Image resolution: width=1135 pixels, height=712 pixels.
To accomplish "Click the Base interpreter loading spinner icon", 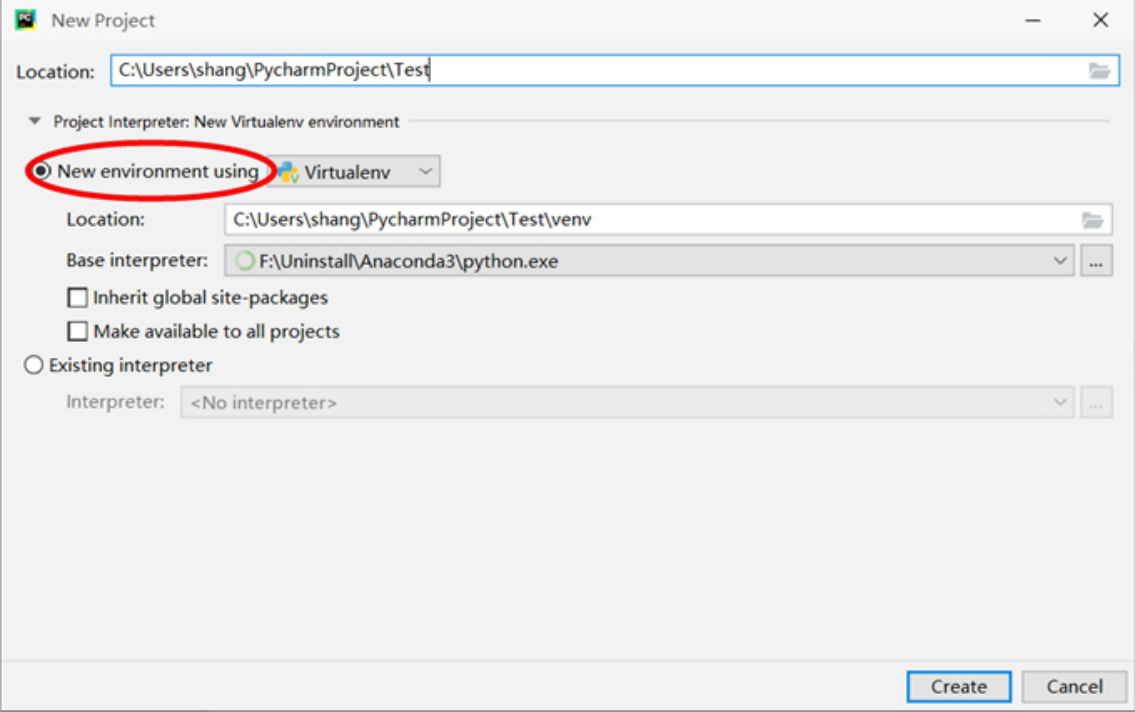I will 245,261.
